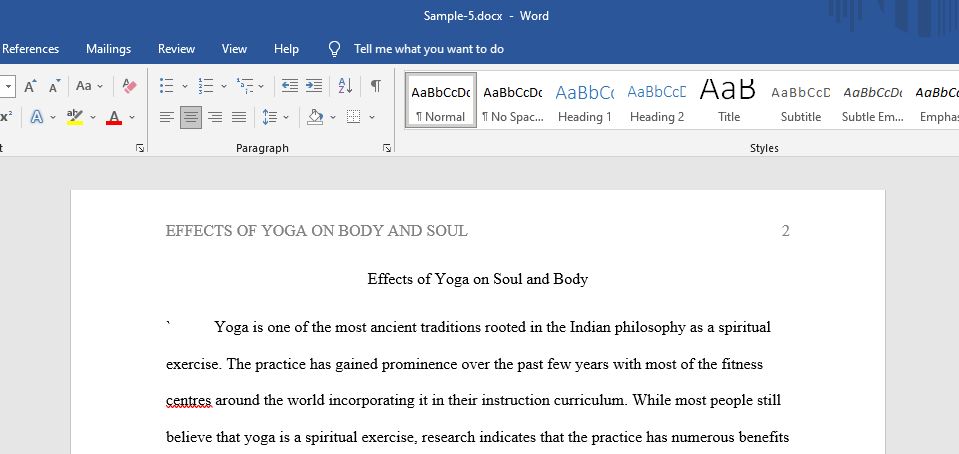Open the Change Case (Aa) menu

click(84, 86)
